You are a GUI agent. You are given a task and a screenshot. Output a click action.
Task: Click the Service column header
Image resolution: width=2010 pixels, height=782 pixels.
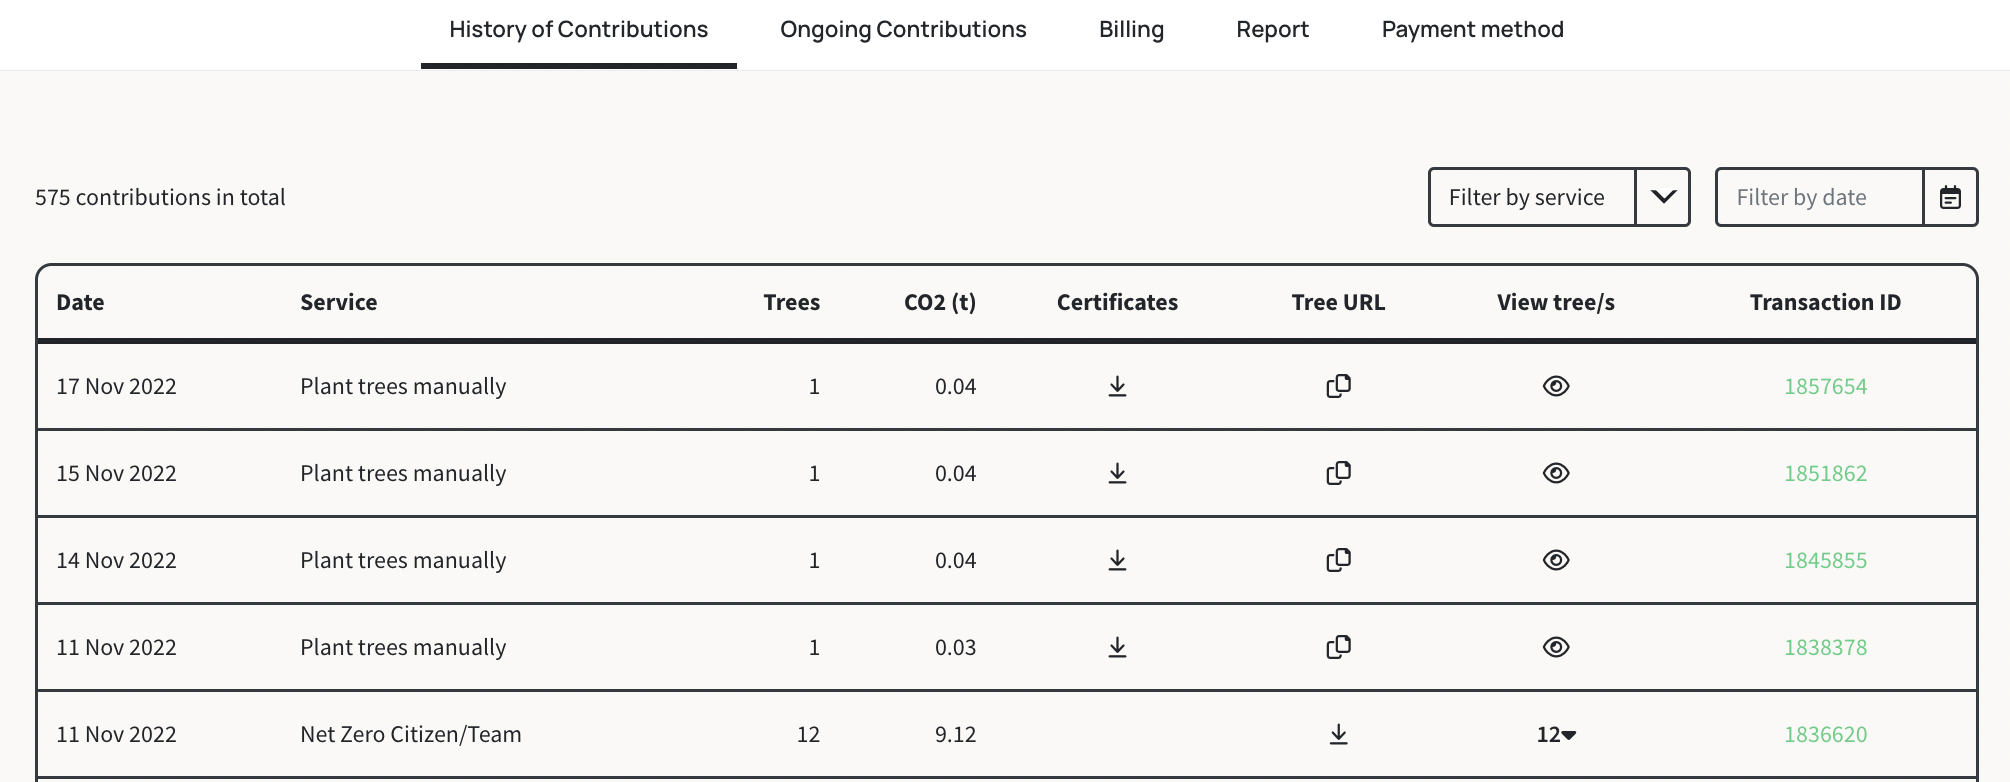339,302
